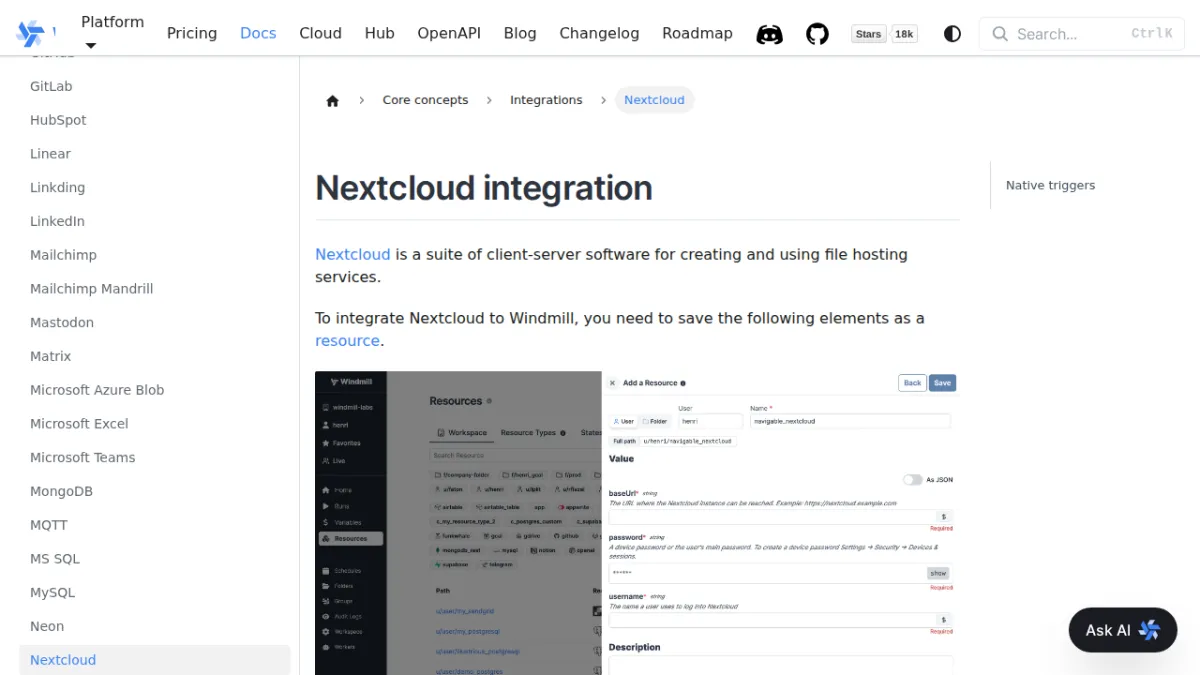Click the 18k stars count

tap(904, 34)
